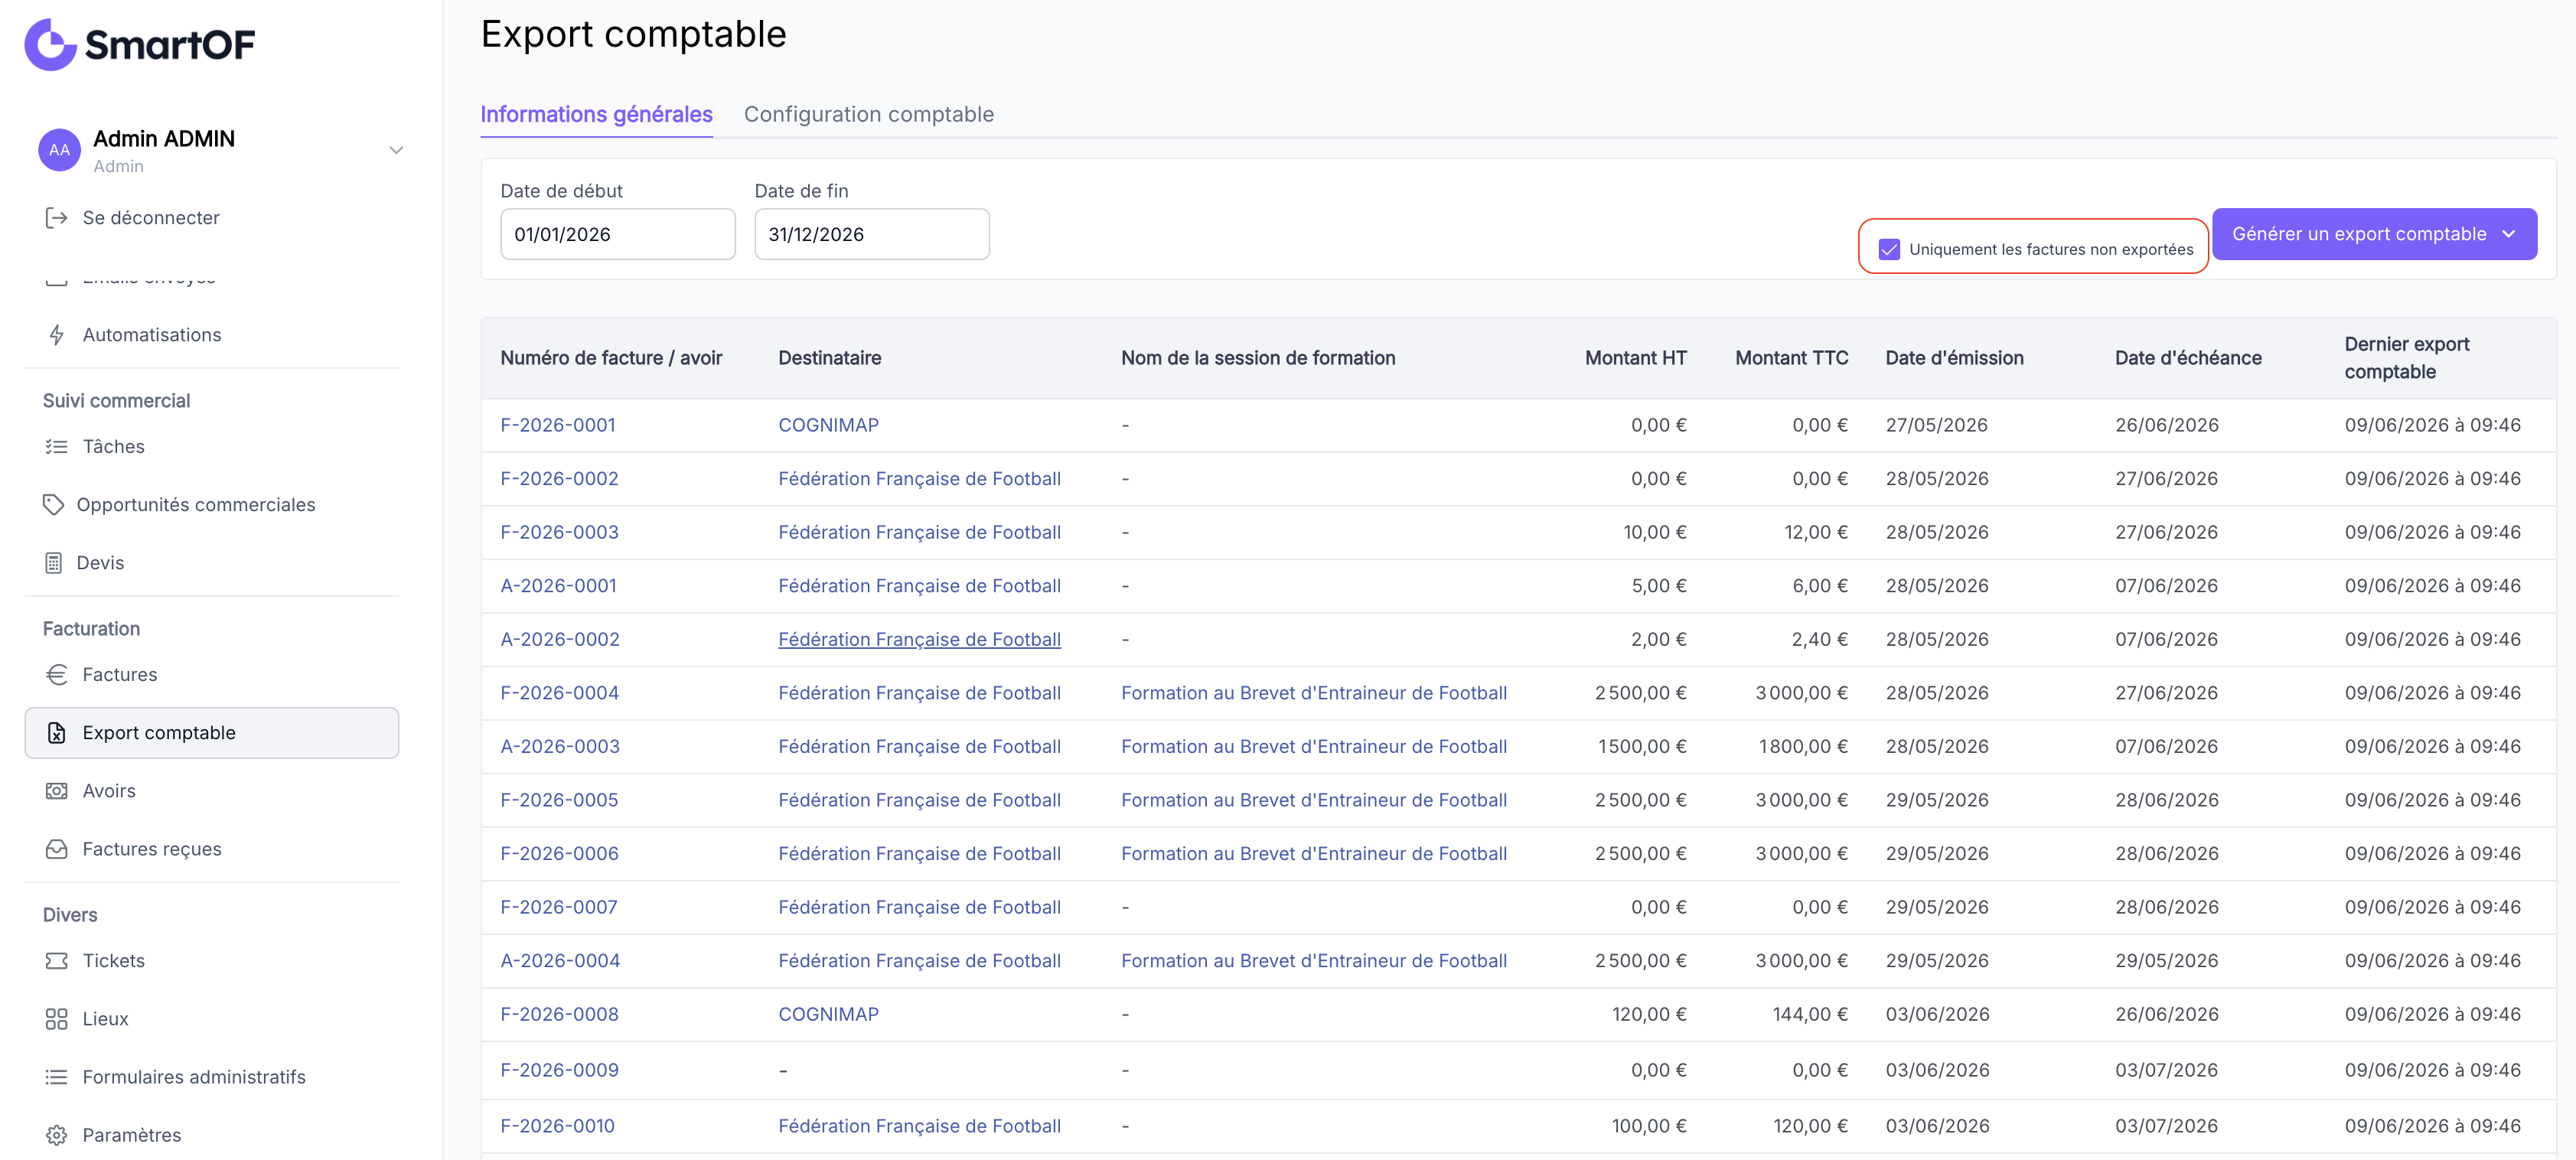Open credit note A-2026-0001 link
The height and width of the screenshot is (1160, 2576).
click(x=558, y=586)
